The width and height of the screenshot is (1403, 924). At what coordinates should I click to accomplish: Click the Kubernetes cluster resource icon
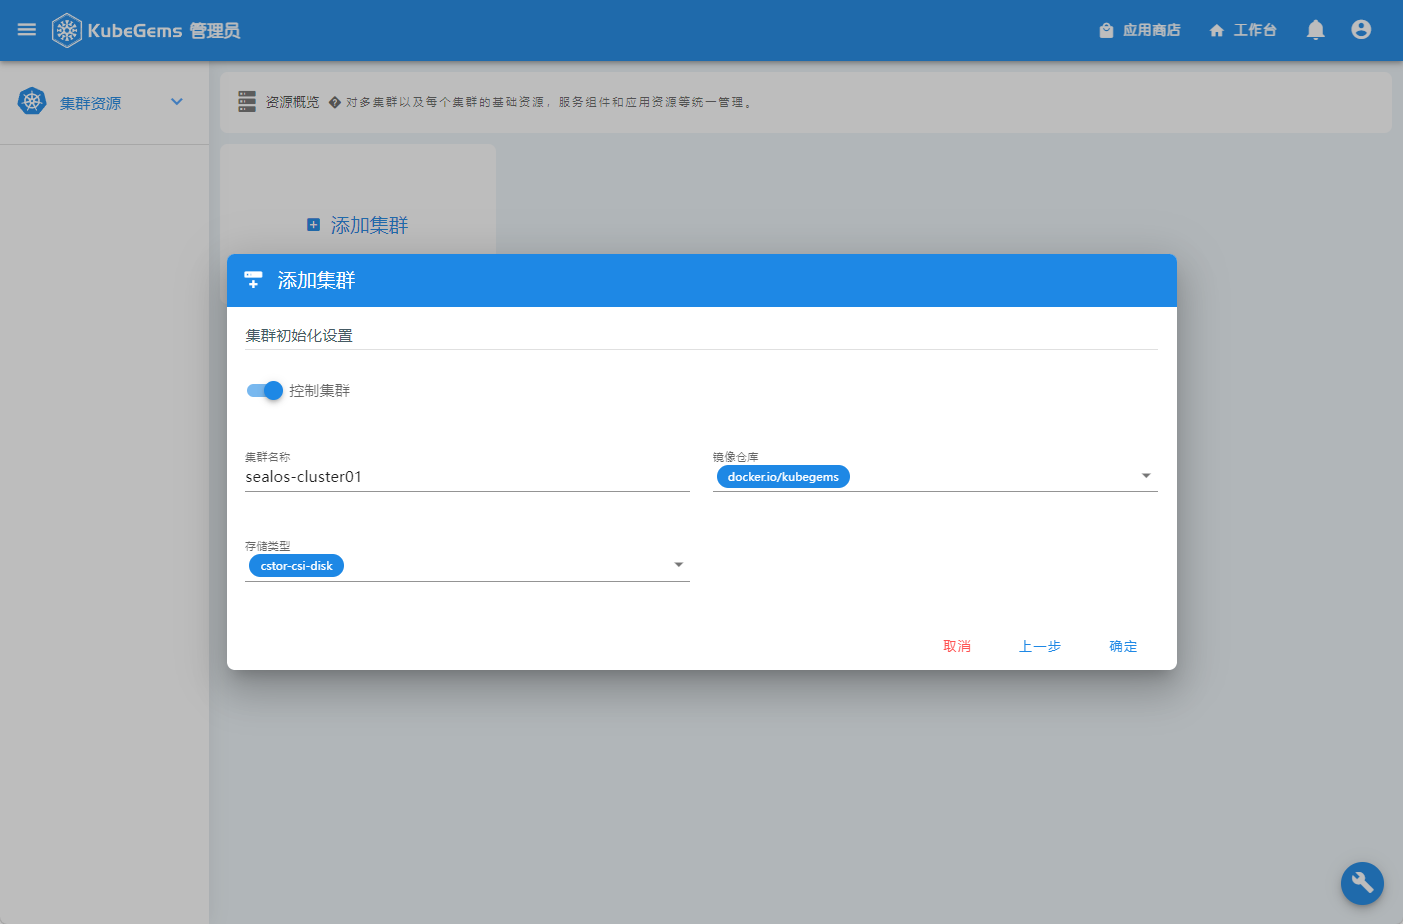33,101
